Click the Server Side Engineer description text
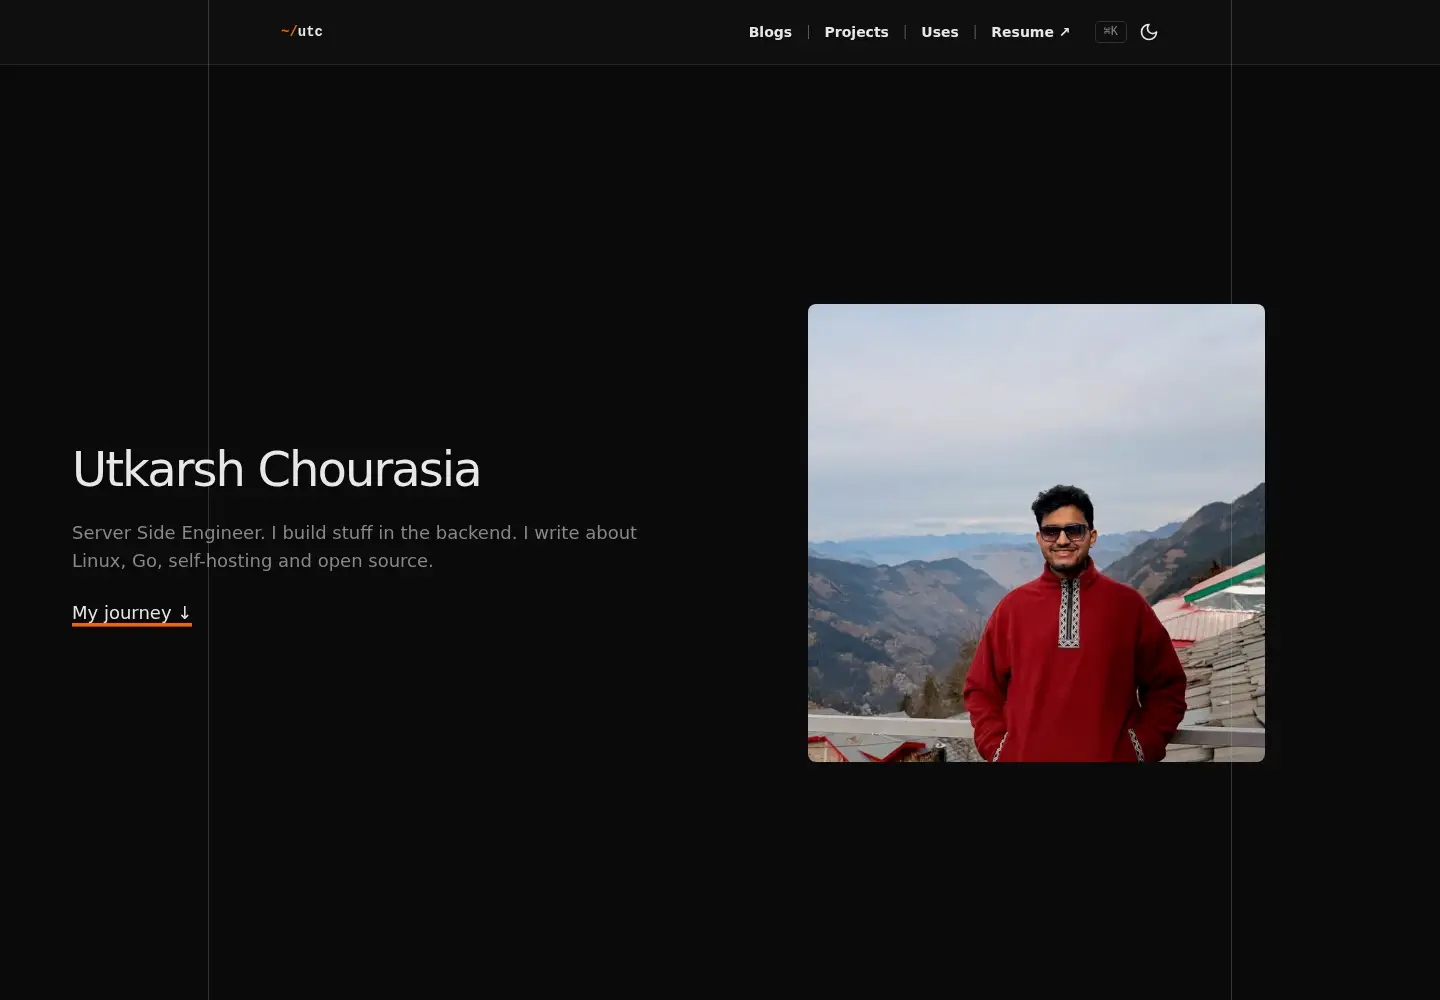 tap(354, 547)
